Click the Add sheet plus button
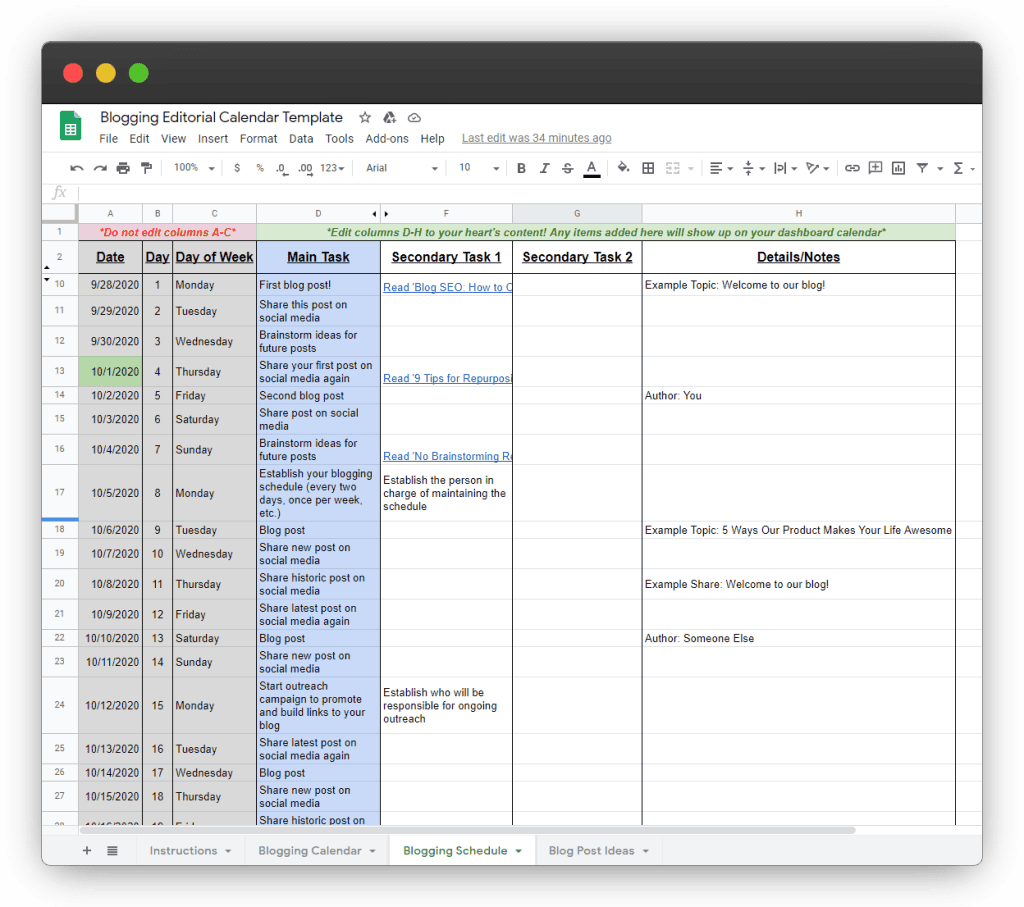 tap(87, 851)
